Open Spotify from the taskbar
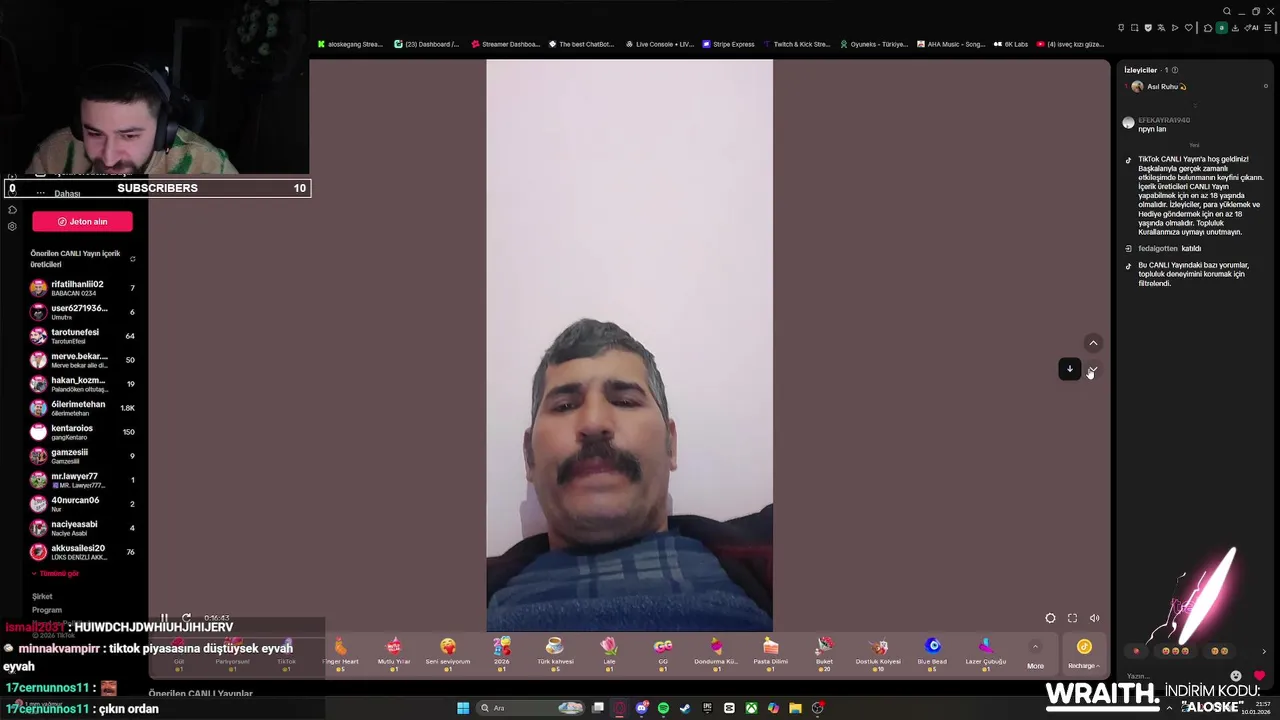Image resolution: width=1280 pixels, height=720 pixels. 663,708
